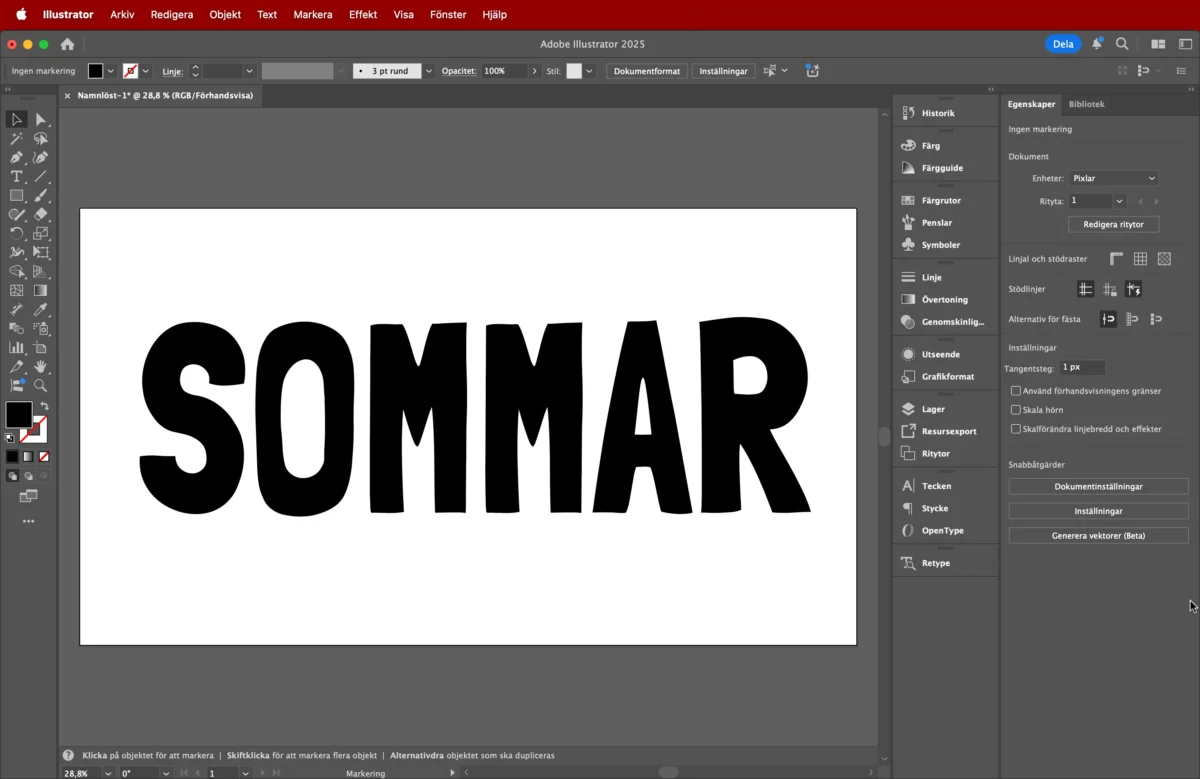Toggle ruler display in Linjal och stödraster
The width and height of the screenshot is (1200, 779).
(1117, 259)
